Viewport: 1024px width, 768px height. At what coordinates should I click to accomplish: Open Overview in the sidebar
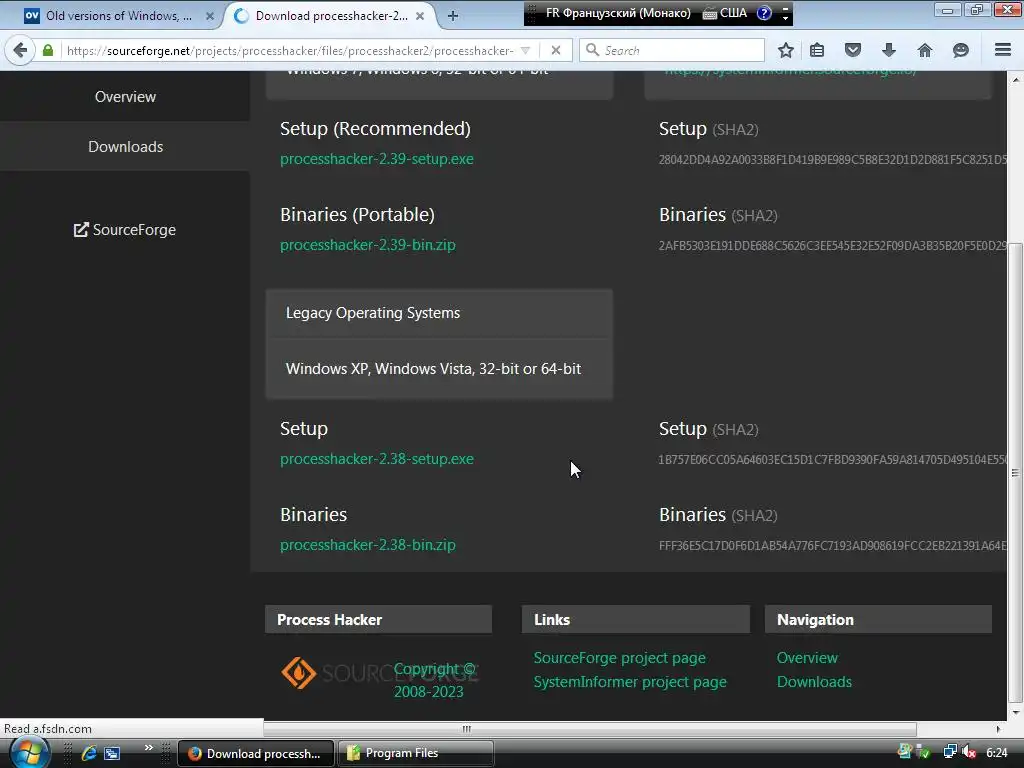(x=125, y=97)
